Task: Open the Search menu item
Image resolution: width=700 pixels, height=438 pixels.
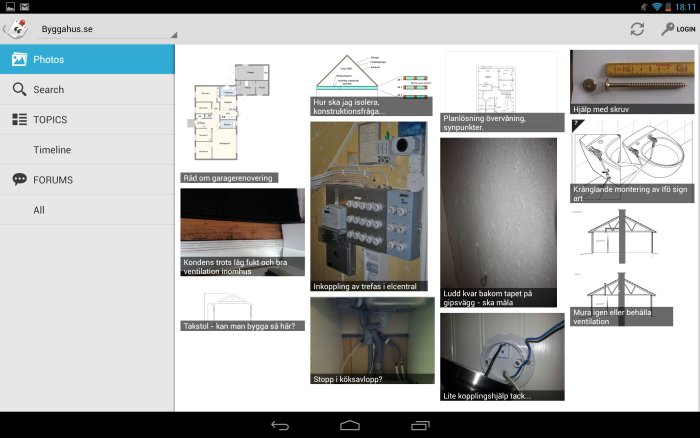Action: 87,89
